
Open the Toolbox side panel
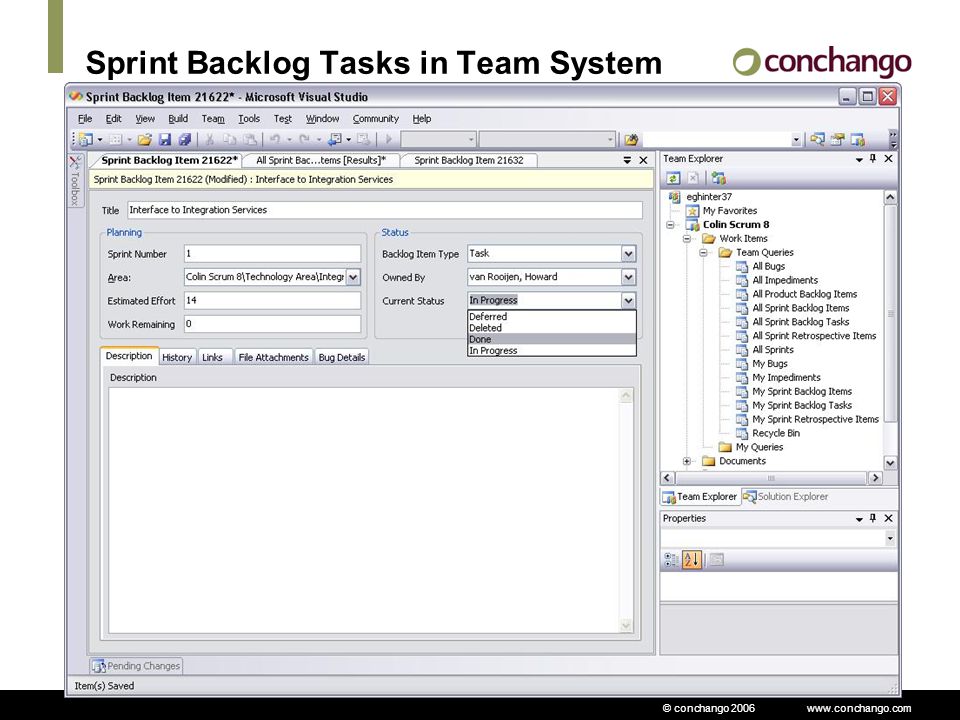point(75,181)
